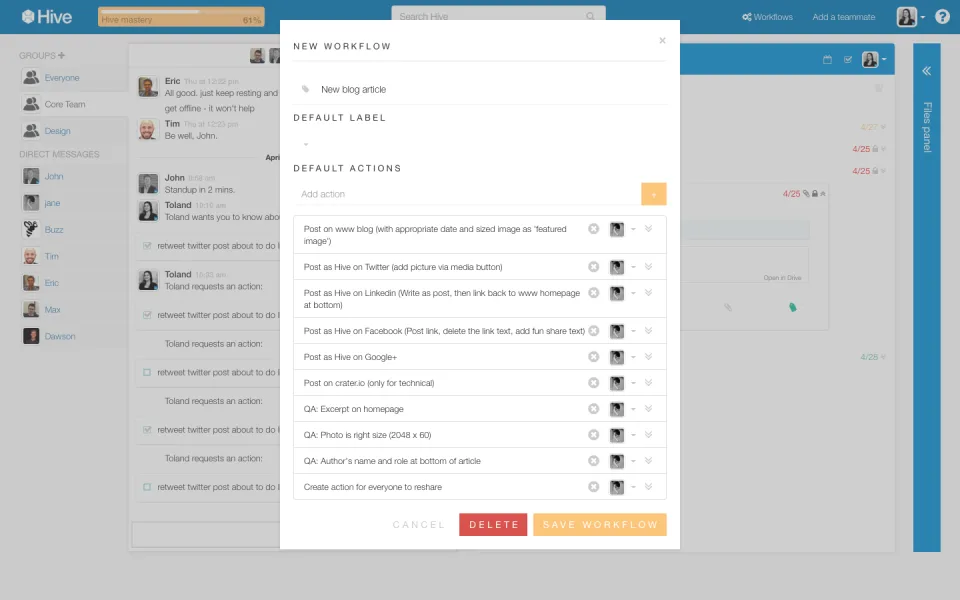Open the Design group
This screenshot has width=960, height=600.
click(x=58, y=131)
